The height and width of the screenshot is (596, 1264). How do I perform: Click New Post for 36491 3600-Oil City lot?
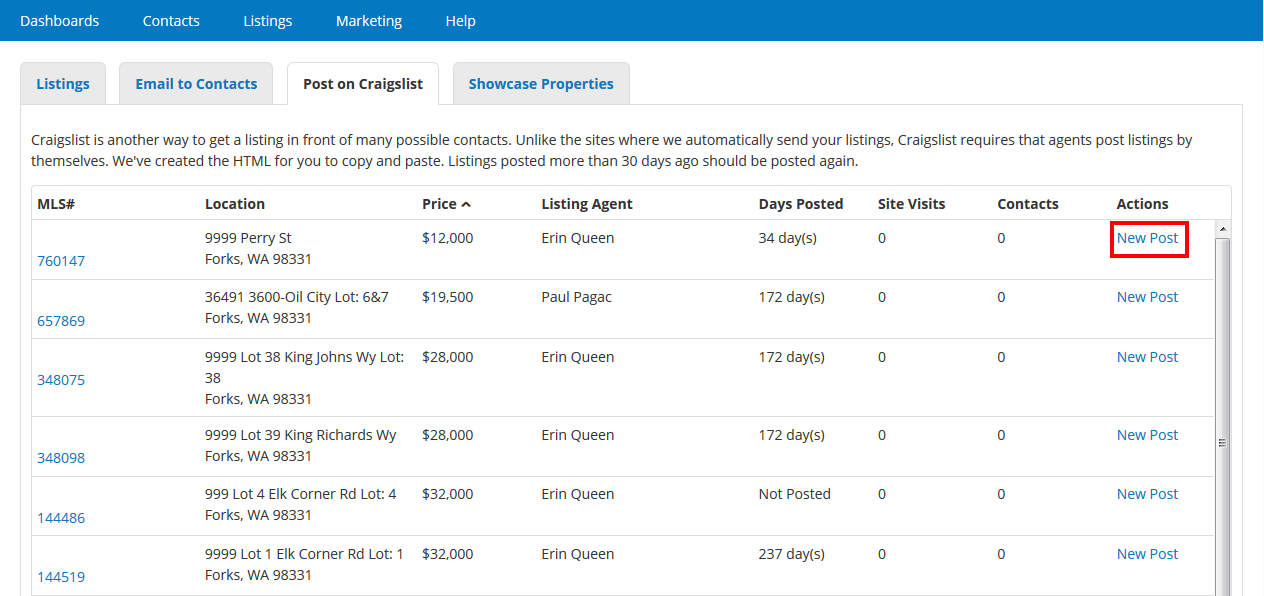coord(1148,297)
